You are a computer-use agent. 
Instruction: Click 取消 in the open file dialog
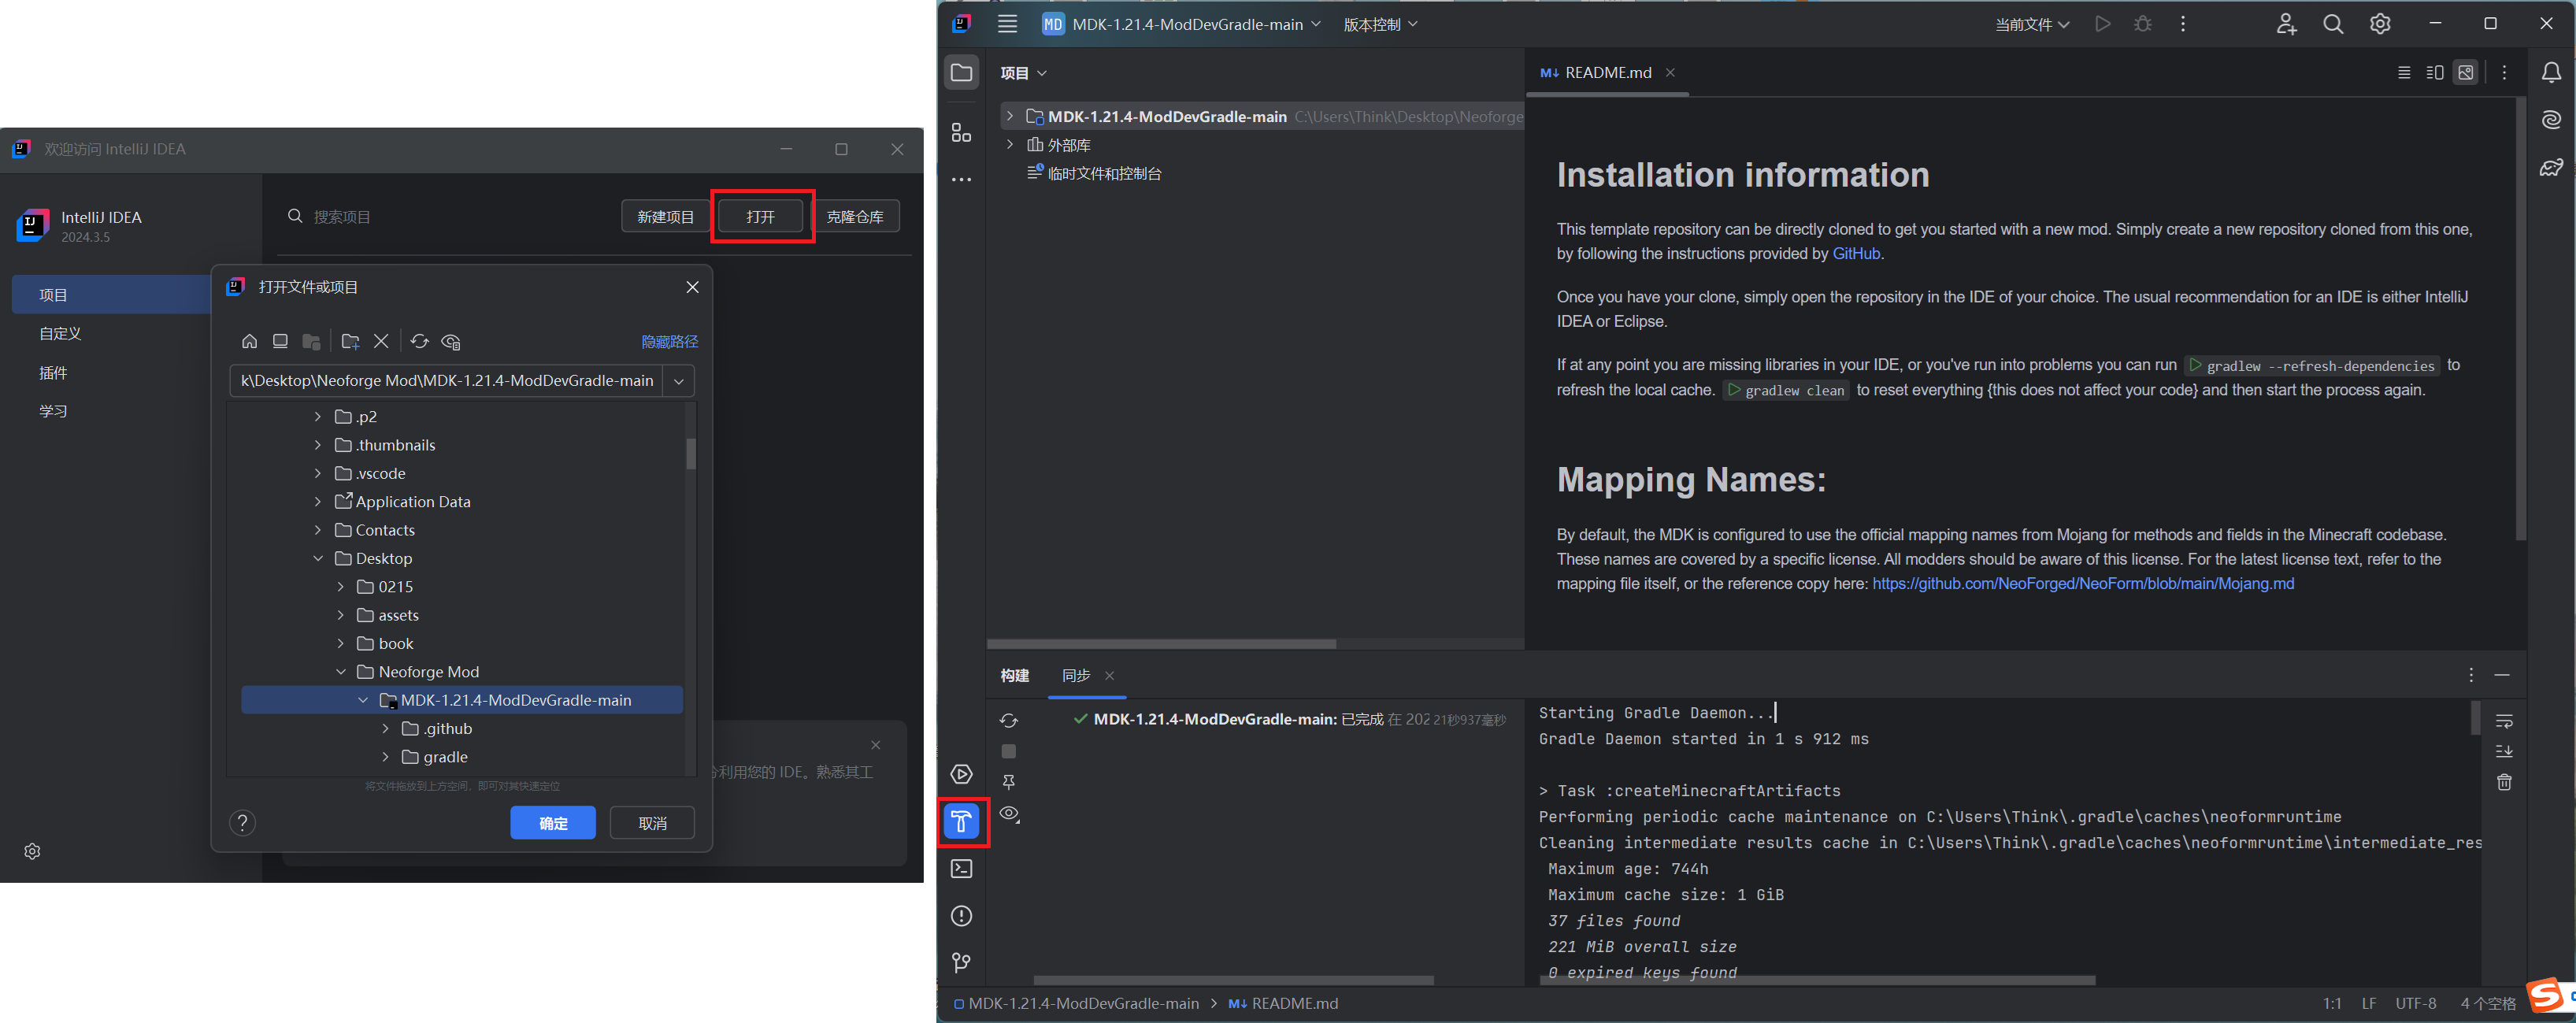click(x=652, y=823)
